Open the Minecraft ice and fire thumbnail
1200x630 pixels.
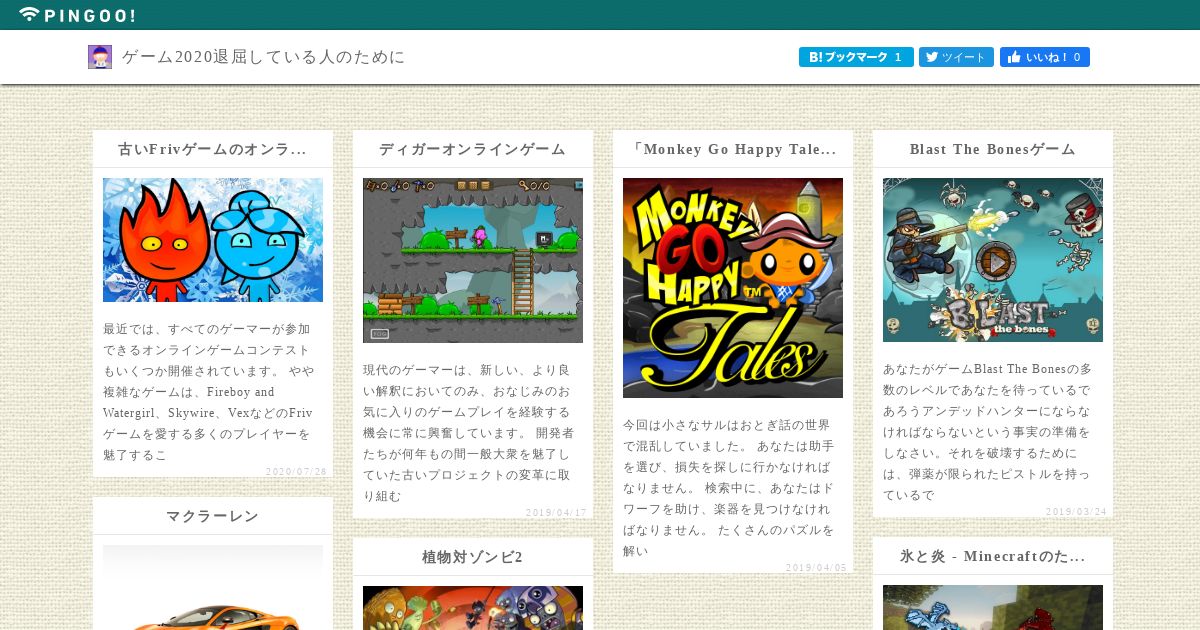pyautogui.click(x=993, y=607)
